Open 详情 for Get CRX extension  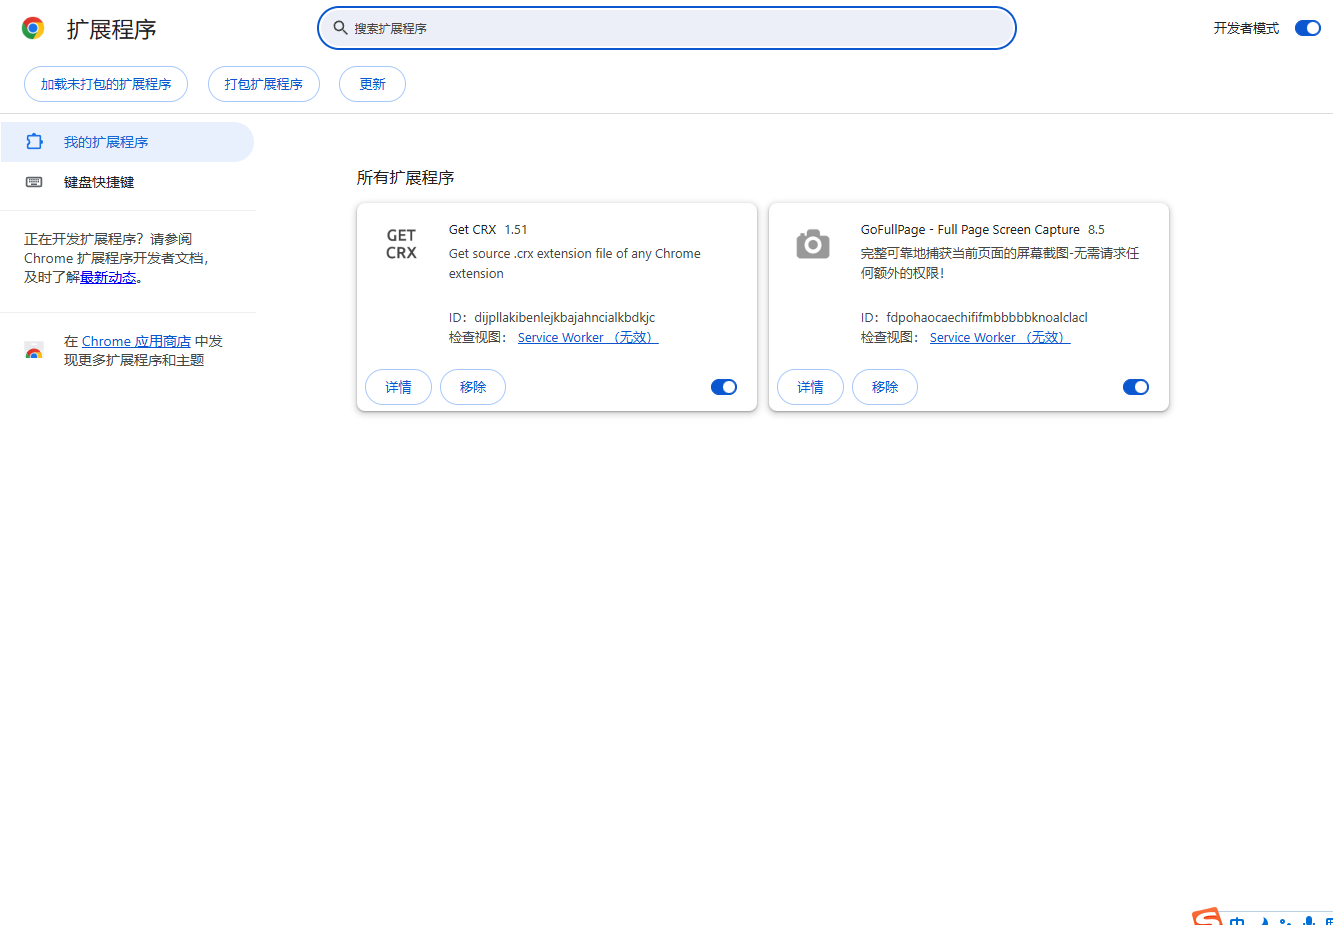(x=398, y=387)
